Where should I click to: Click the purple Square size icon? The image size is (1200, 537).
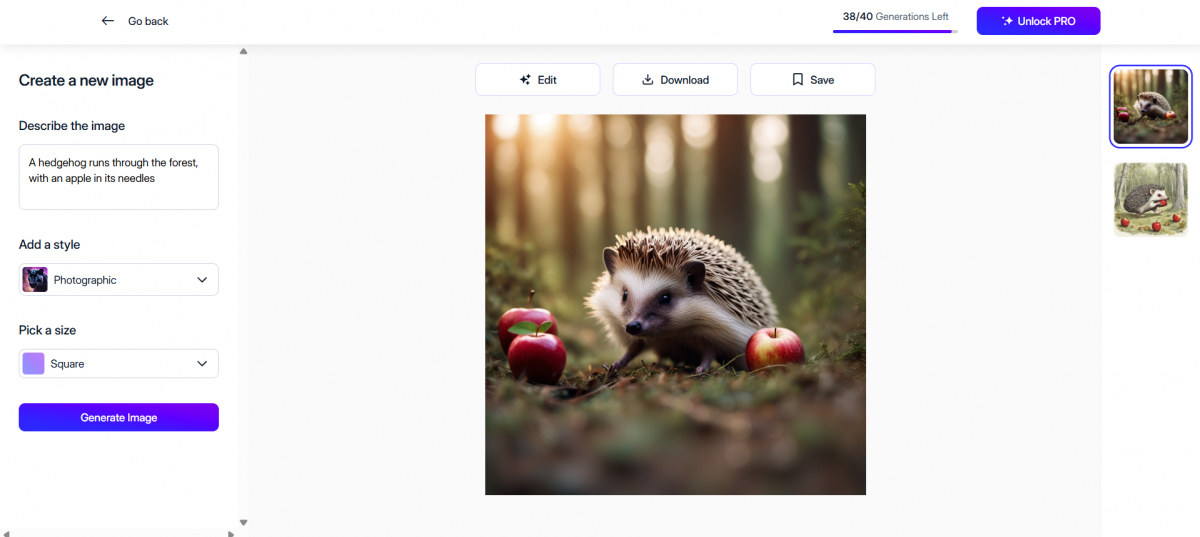(x=34, y=364)
